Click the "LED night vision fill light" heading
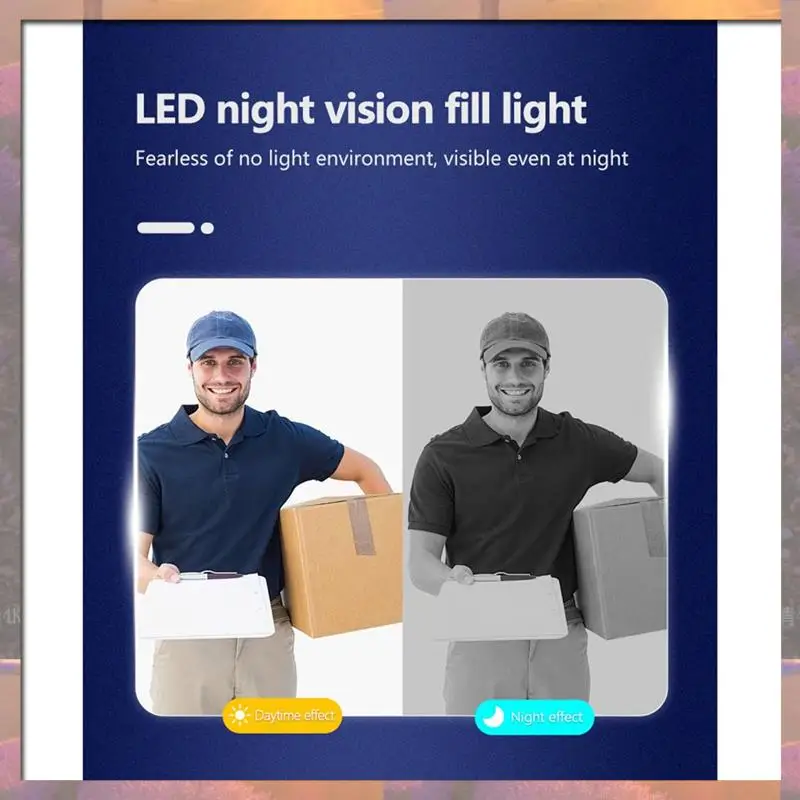 [361, 111]
